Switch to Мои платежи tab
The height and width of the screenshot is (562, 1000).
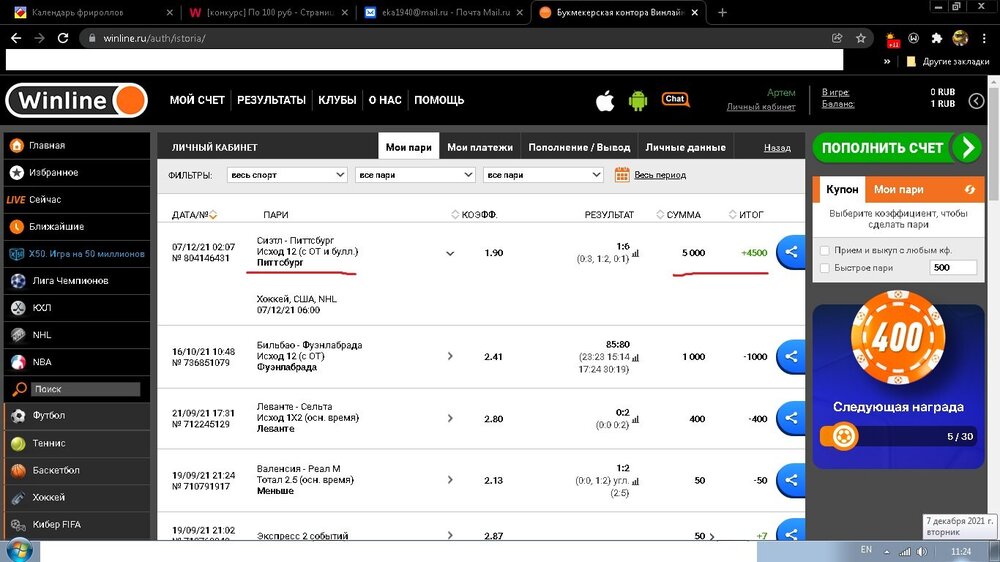(x=480, y=147)
